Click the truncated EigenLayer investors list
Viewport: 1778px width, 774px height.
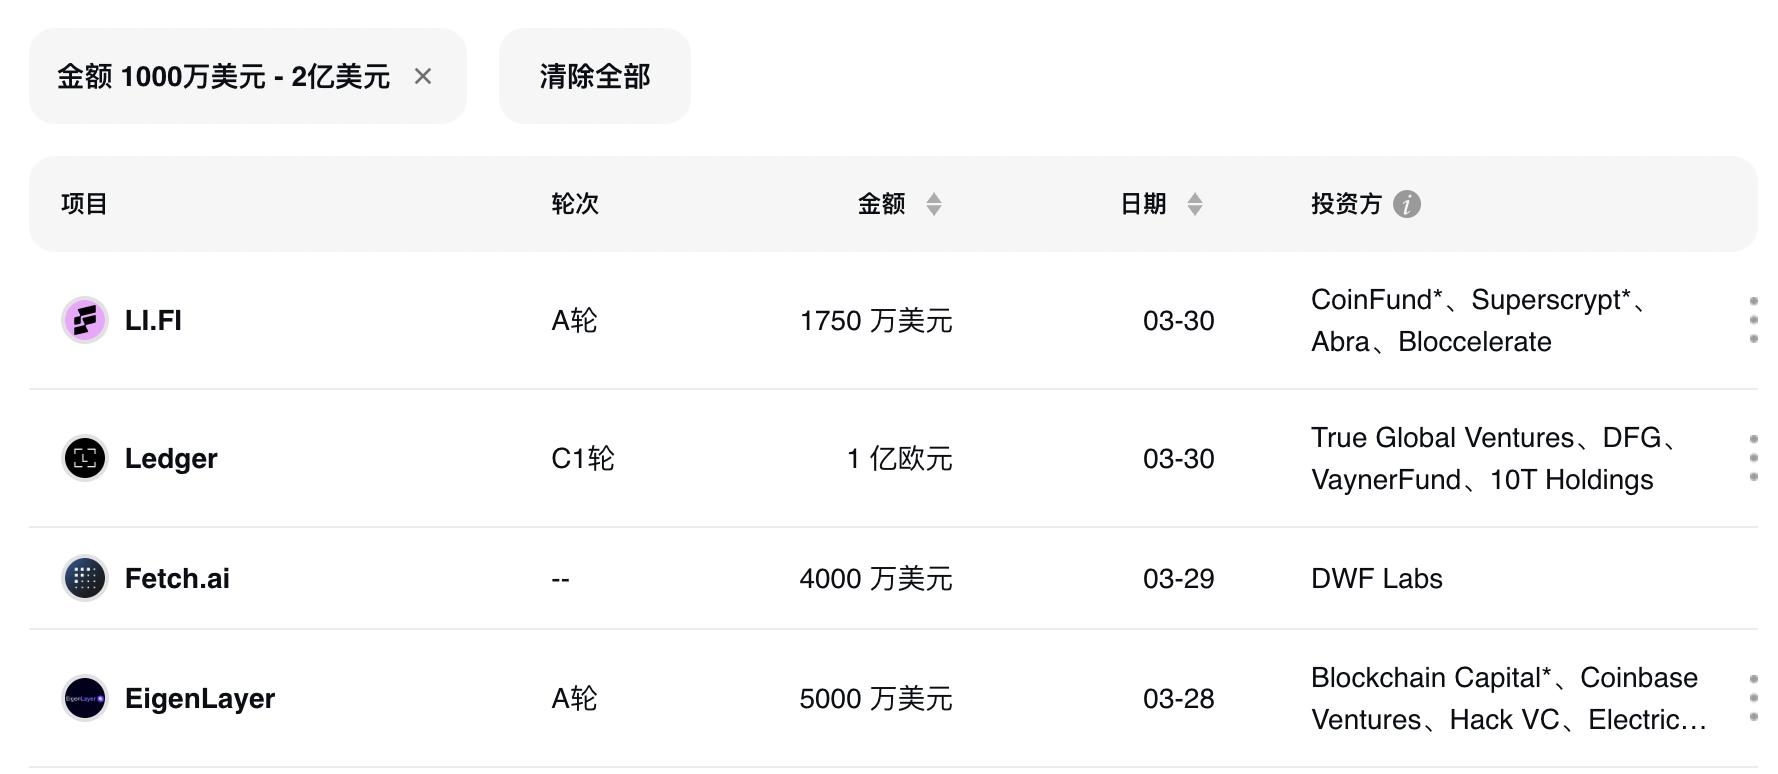[x=1508, y=699]
